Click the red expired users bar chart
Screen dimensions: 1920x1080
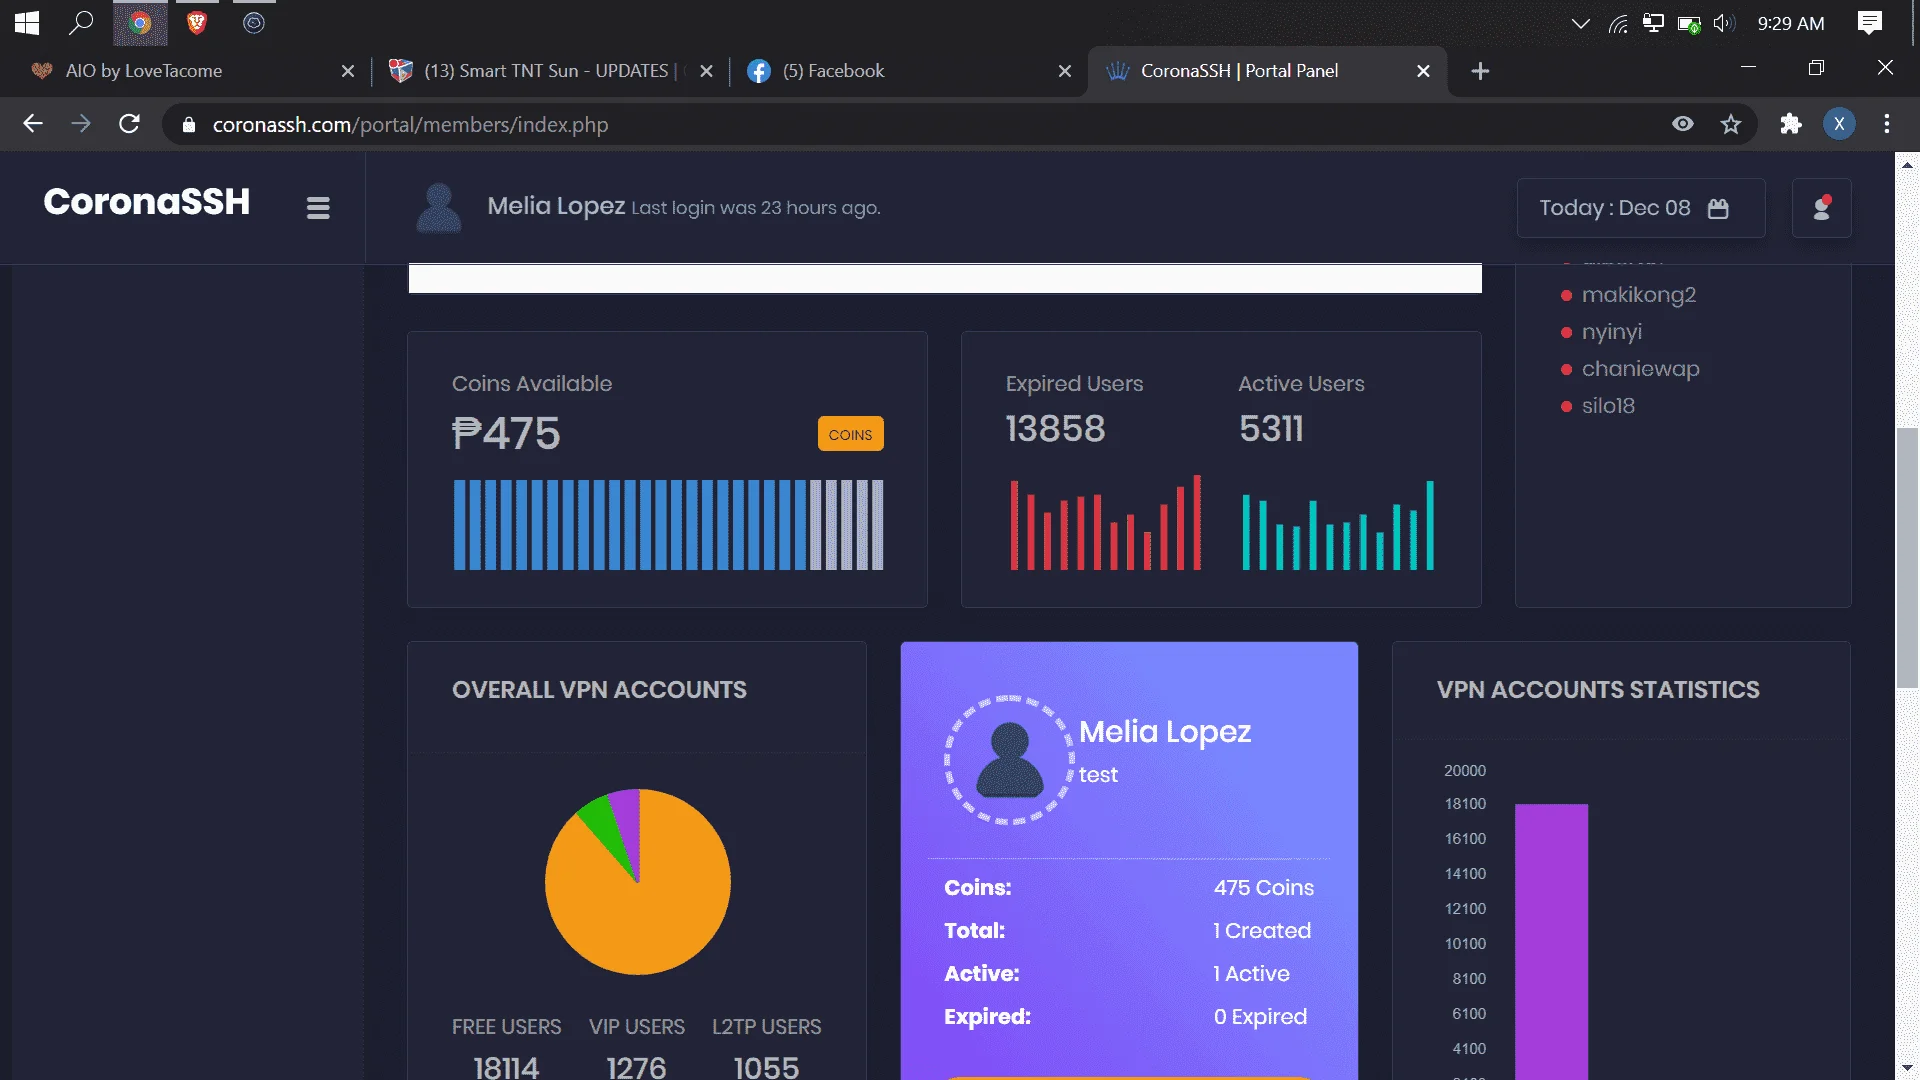click(1106, 523)
